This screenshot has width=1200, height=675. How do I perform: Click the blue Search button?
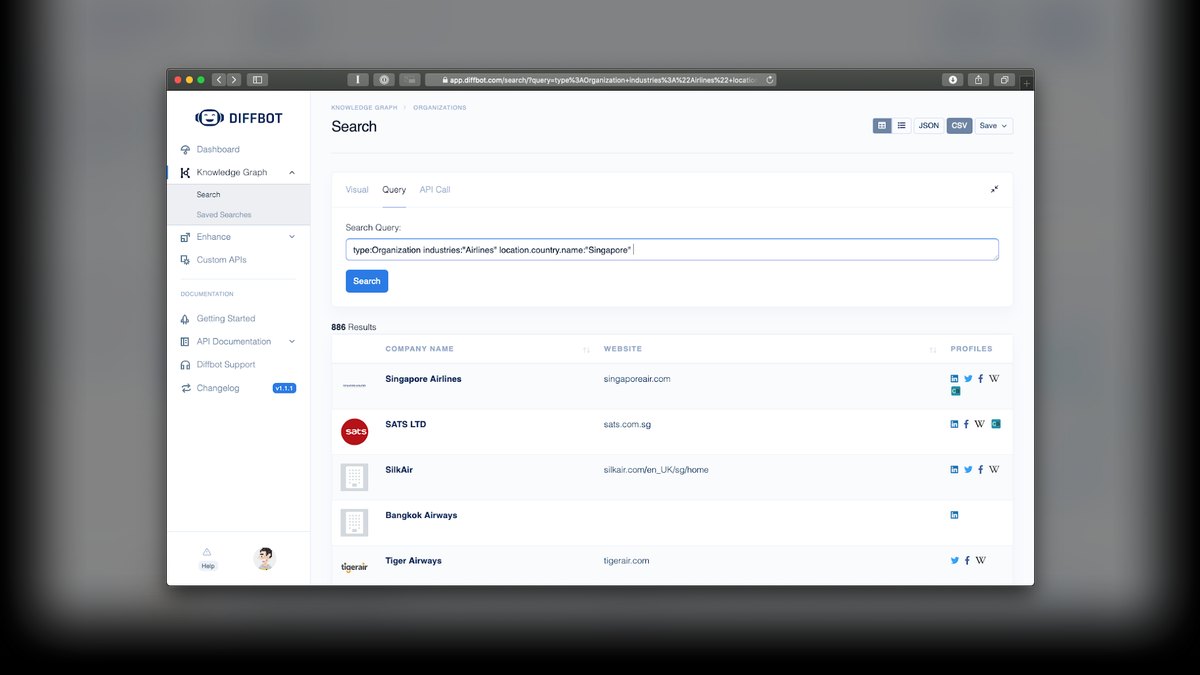tap(367, 281)
